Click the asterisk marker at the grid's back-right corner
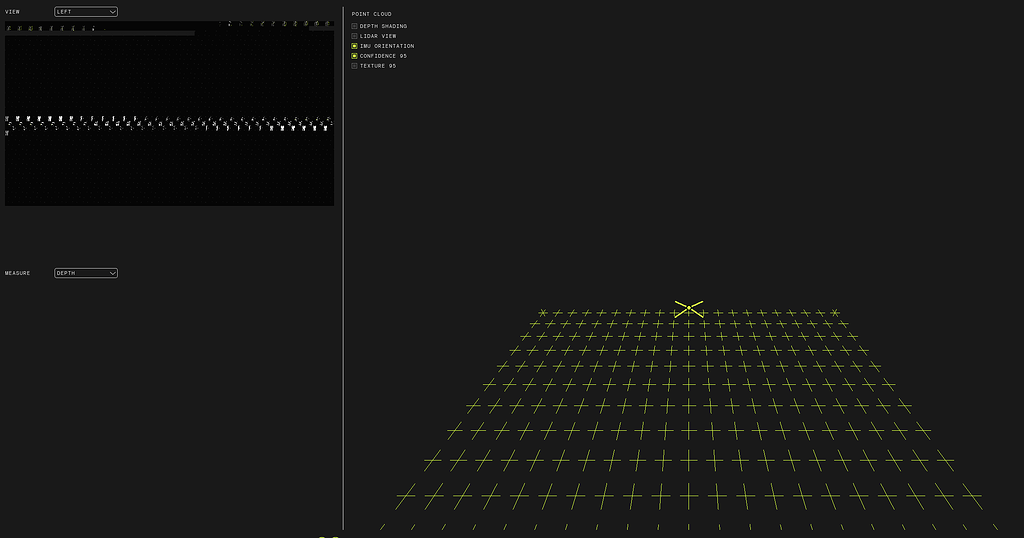The width and height of the screenshot is (1024, 538). [x=834, y=313]
